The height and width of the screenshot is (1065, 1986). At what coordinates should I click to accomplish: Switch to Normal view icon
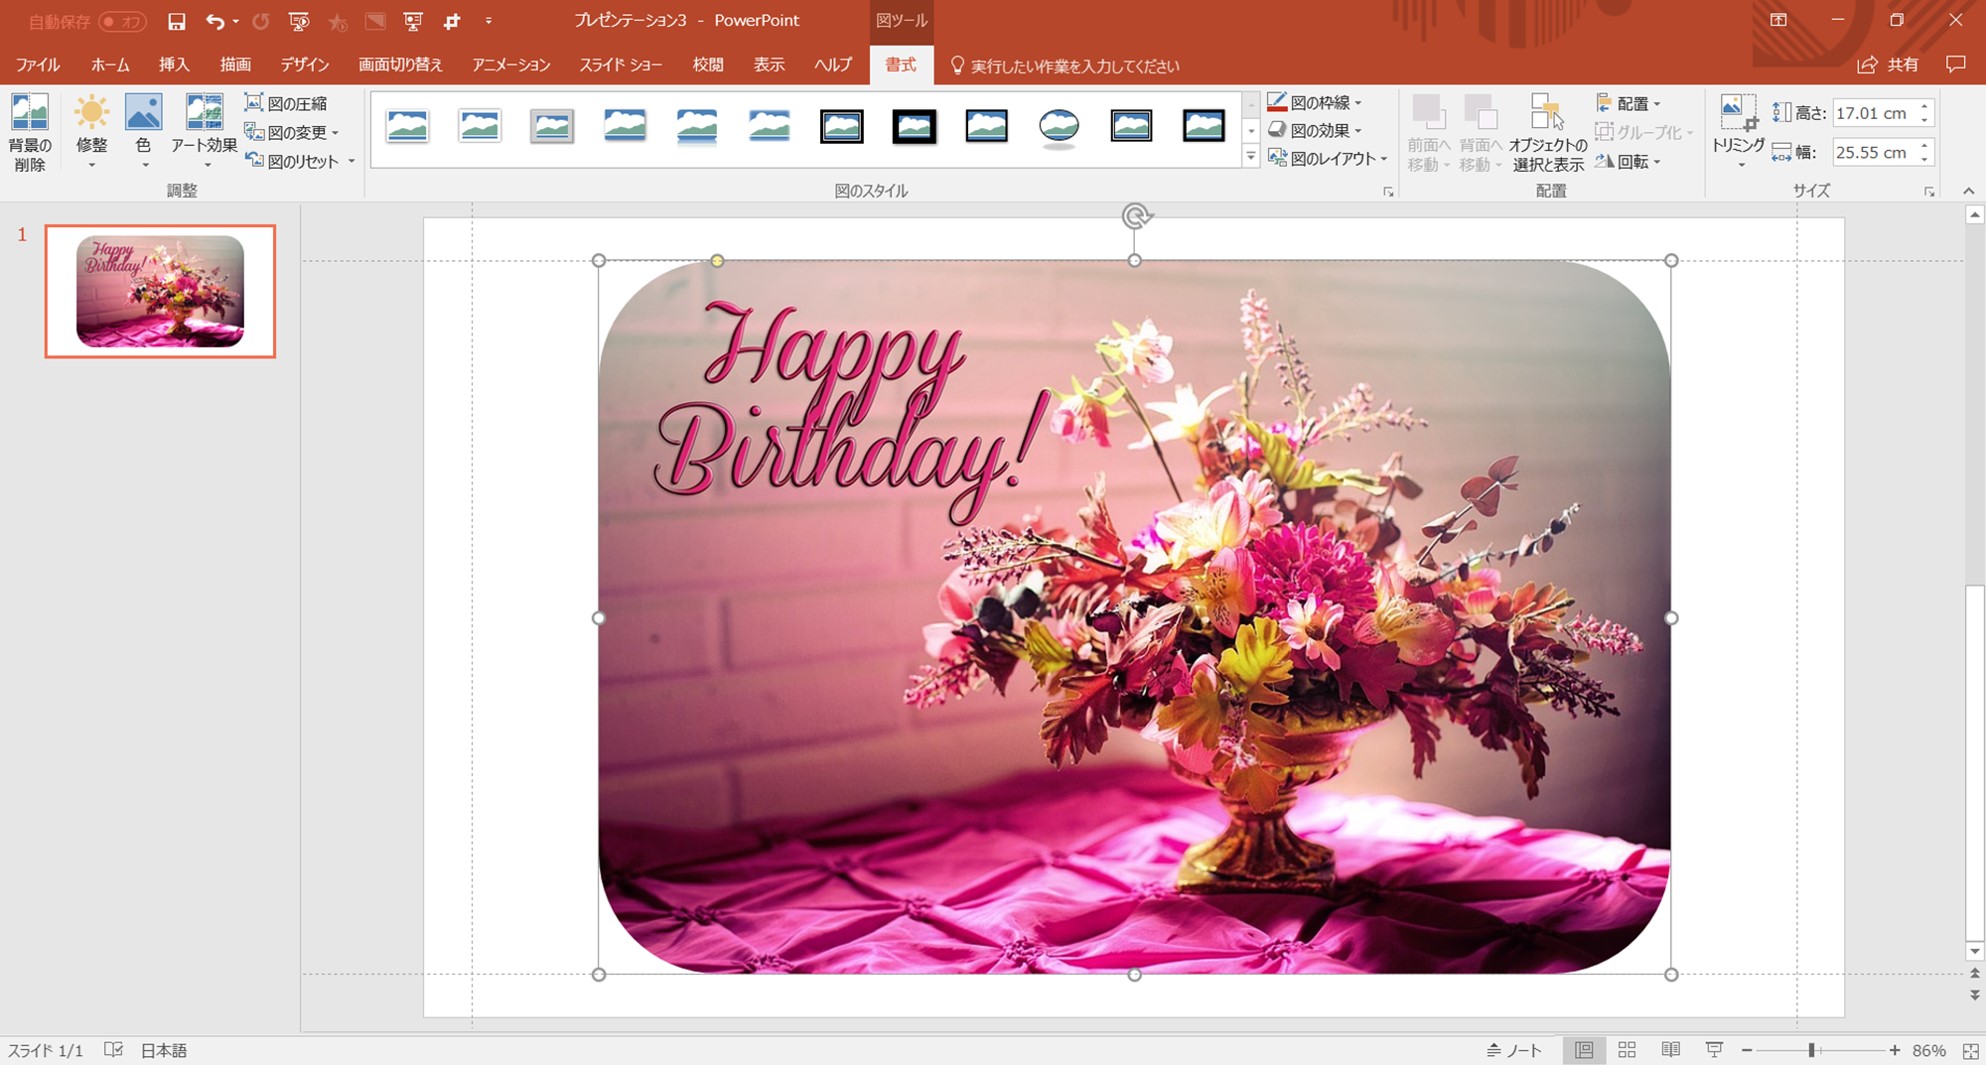1584,1050
